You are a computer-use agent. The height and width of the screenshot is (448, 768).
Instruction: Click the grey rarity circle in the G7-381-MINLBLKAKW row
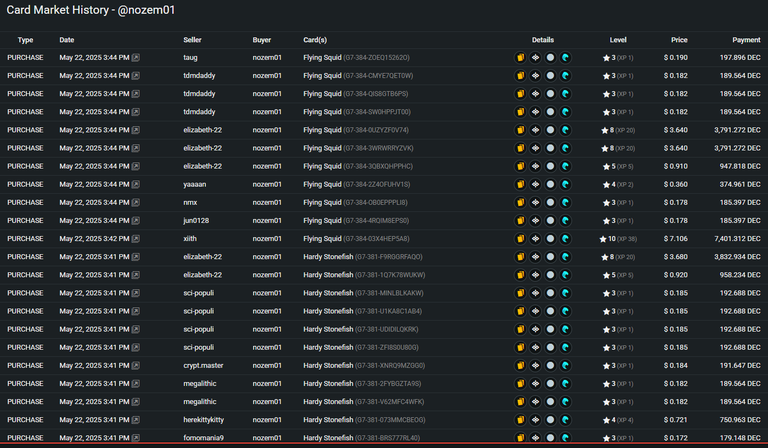point(551,293)
